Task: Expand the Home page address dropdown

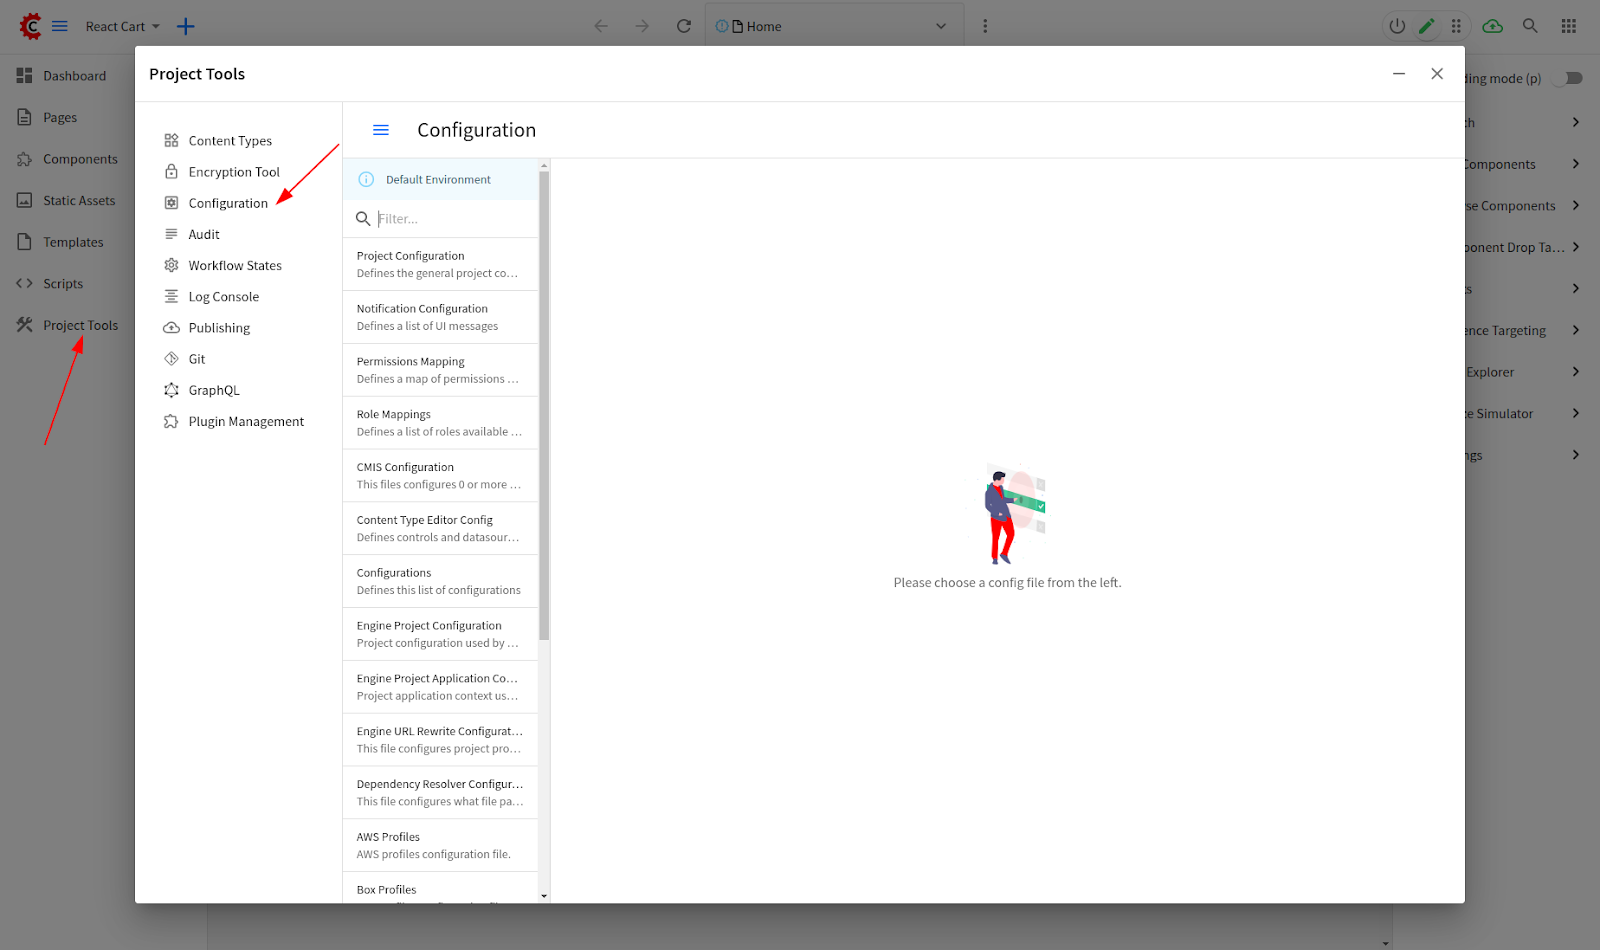Action: 940,27
